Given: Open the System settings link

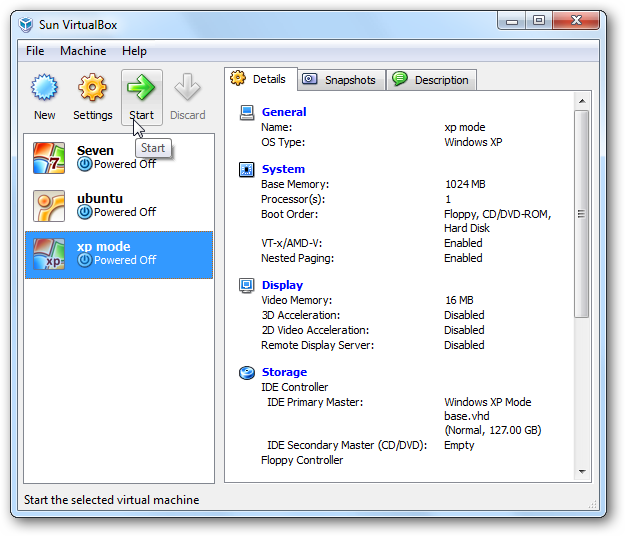Looking at the screenshot, I should [283, 169].
